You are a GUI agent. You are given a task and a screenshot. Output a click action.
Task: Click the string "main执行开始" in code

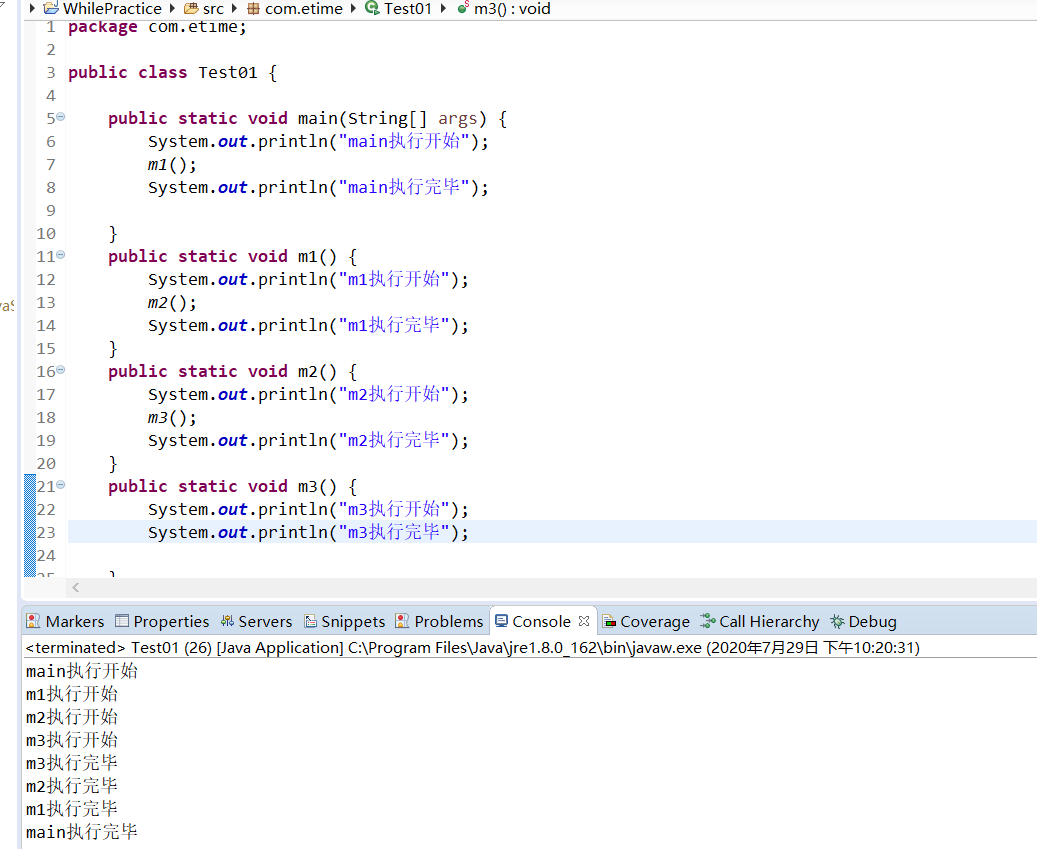point(404,142)
